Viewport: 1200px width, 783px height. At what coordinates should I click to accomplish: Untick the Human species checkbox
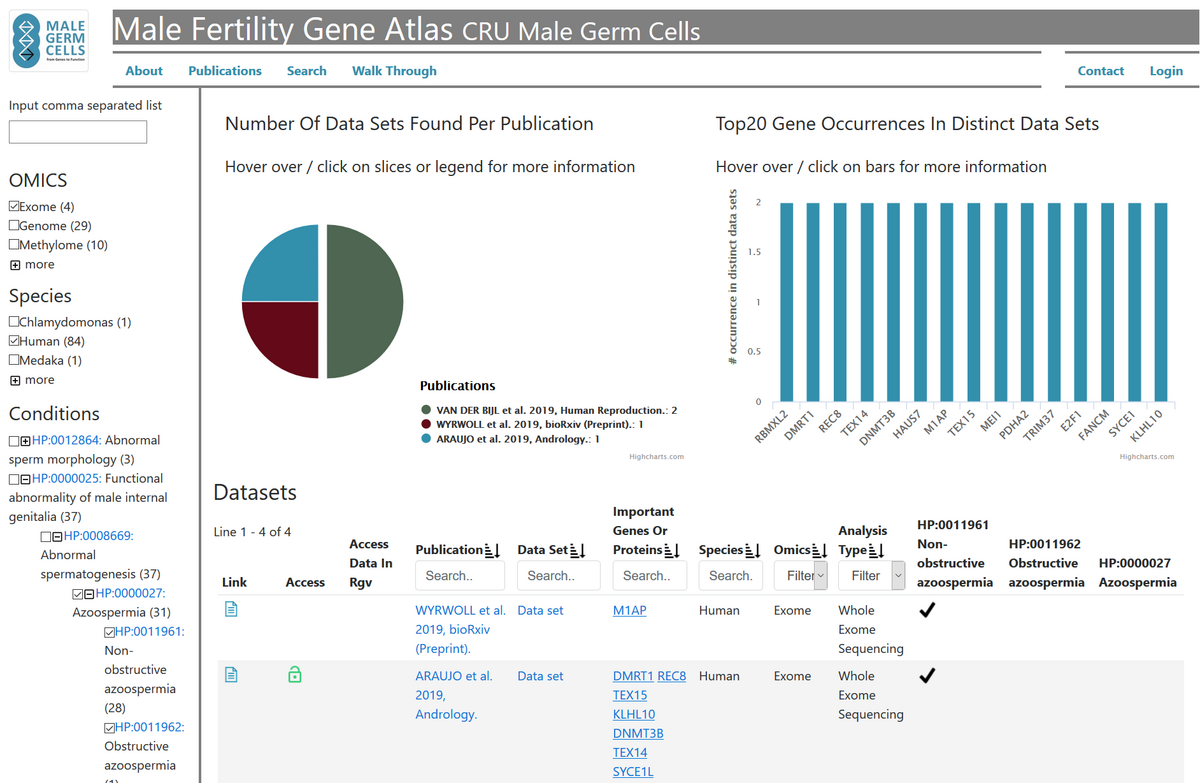coord(14,341)
